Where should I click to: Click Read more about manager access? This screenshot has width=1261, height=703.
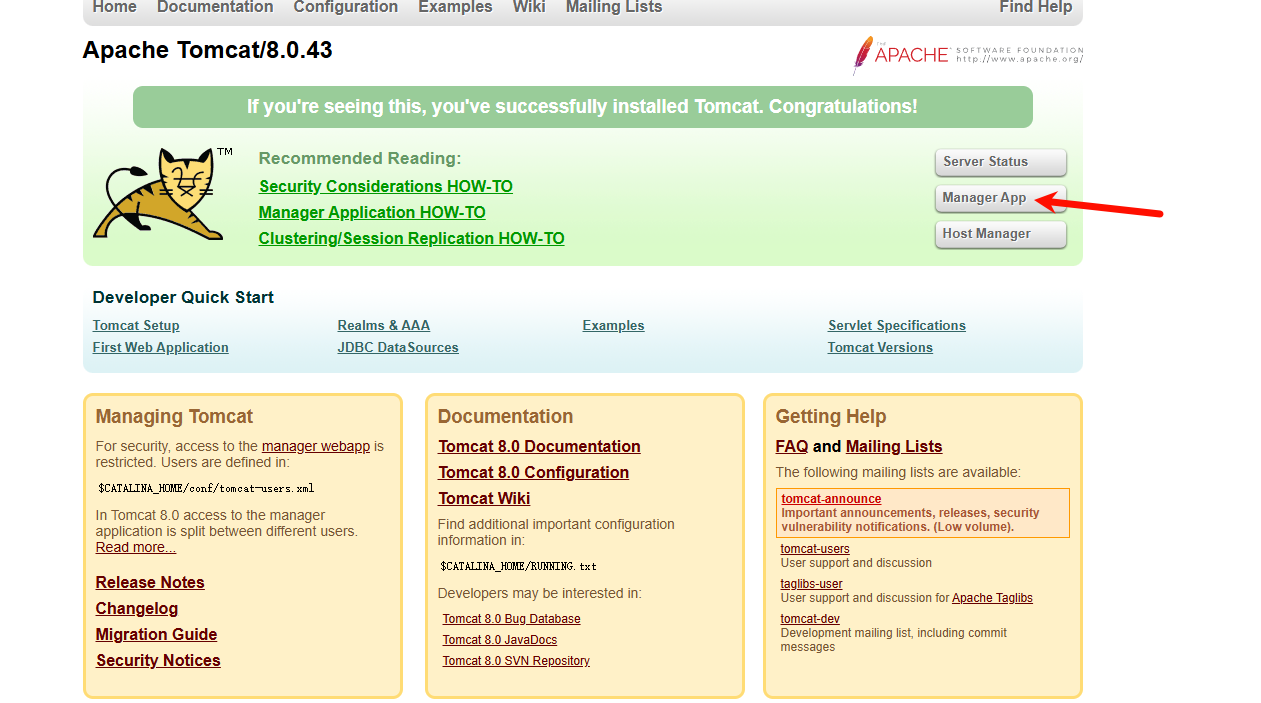coord(135,547)
